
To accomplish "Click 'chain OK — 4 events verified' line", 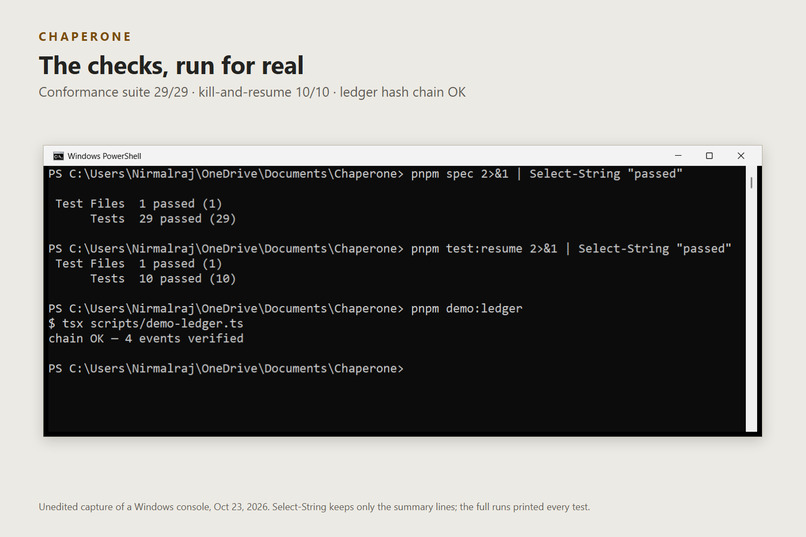I will point(146,339).
